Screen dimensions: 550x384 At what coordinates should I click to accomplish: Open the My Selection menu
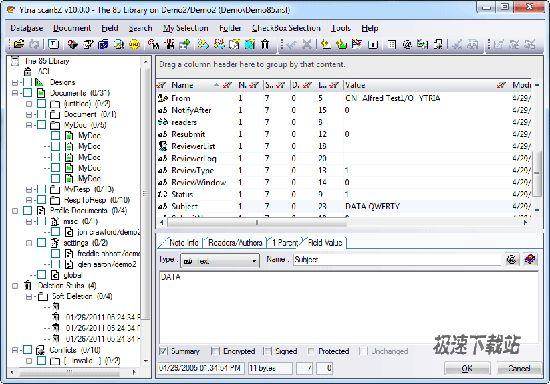[x=186, y=28]
